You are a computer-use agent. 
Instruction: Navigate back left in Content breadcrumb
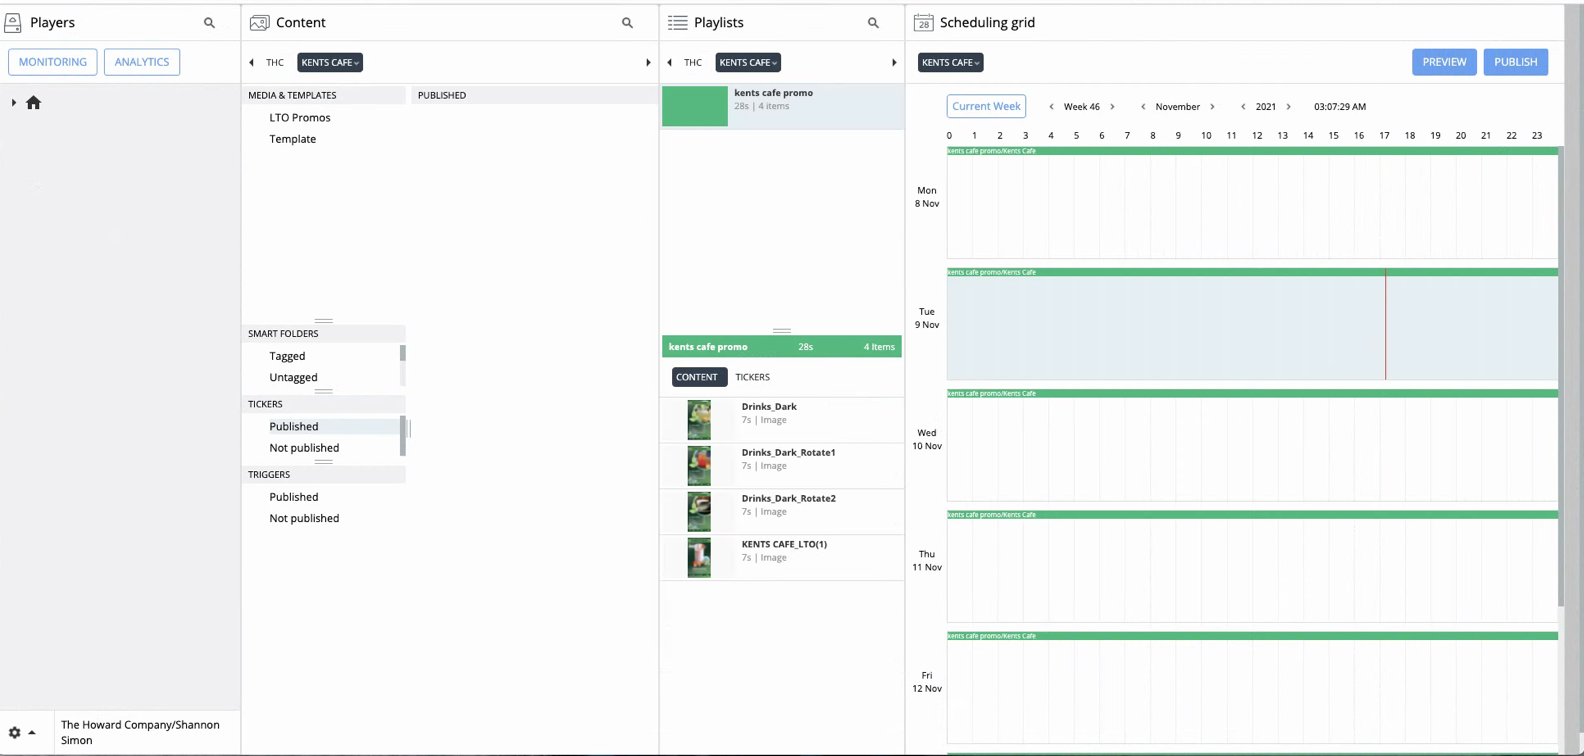251,62
